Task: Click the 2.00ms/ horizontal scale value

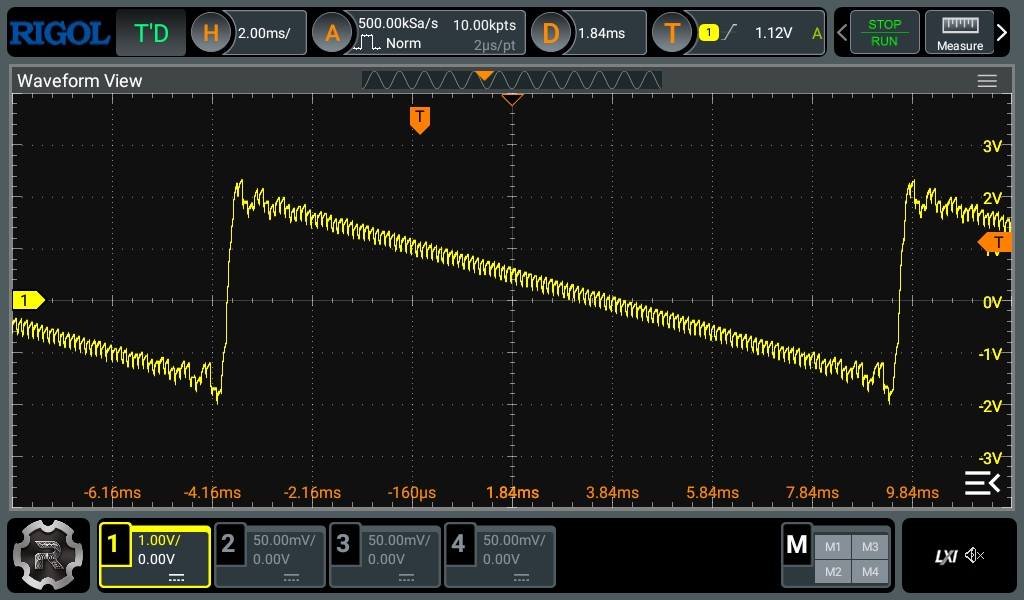Action: pos(264,33)
